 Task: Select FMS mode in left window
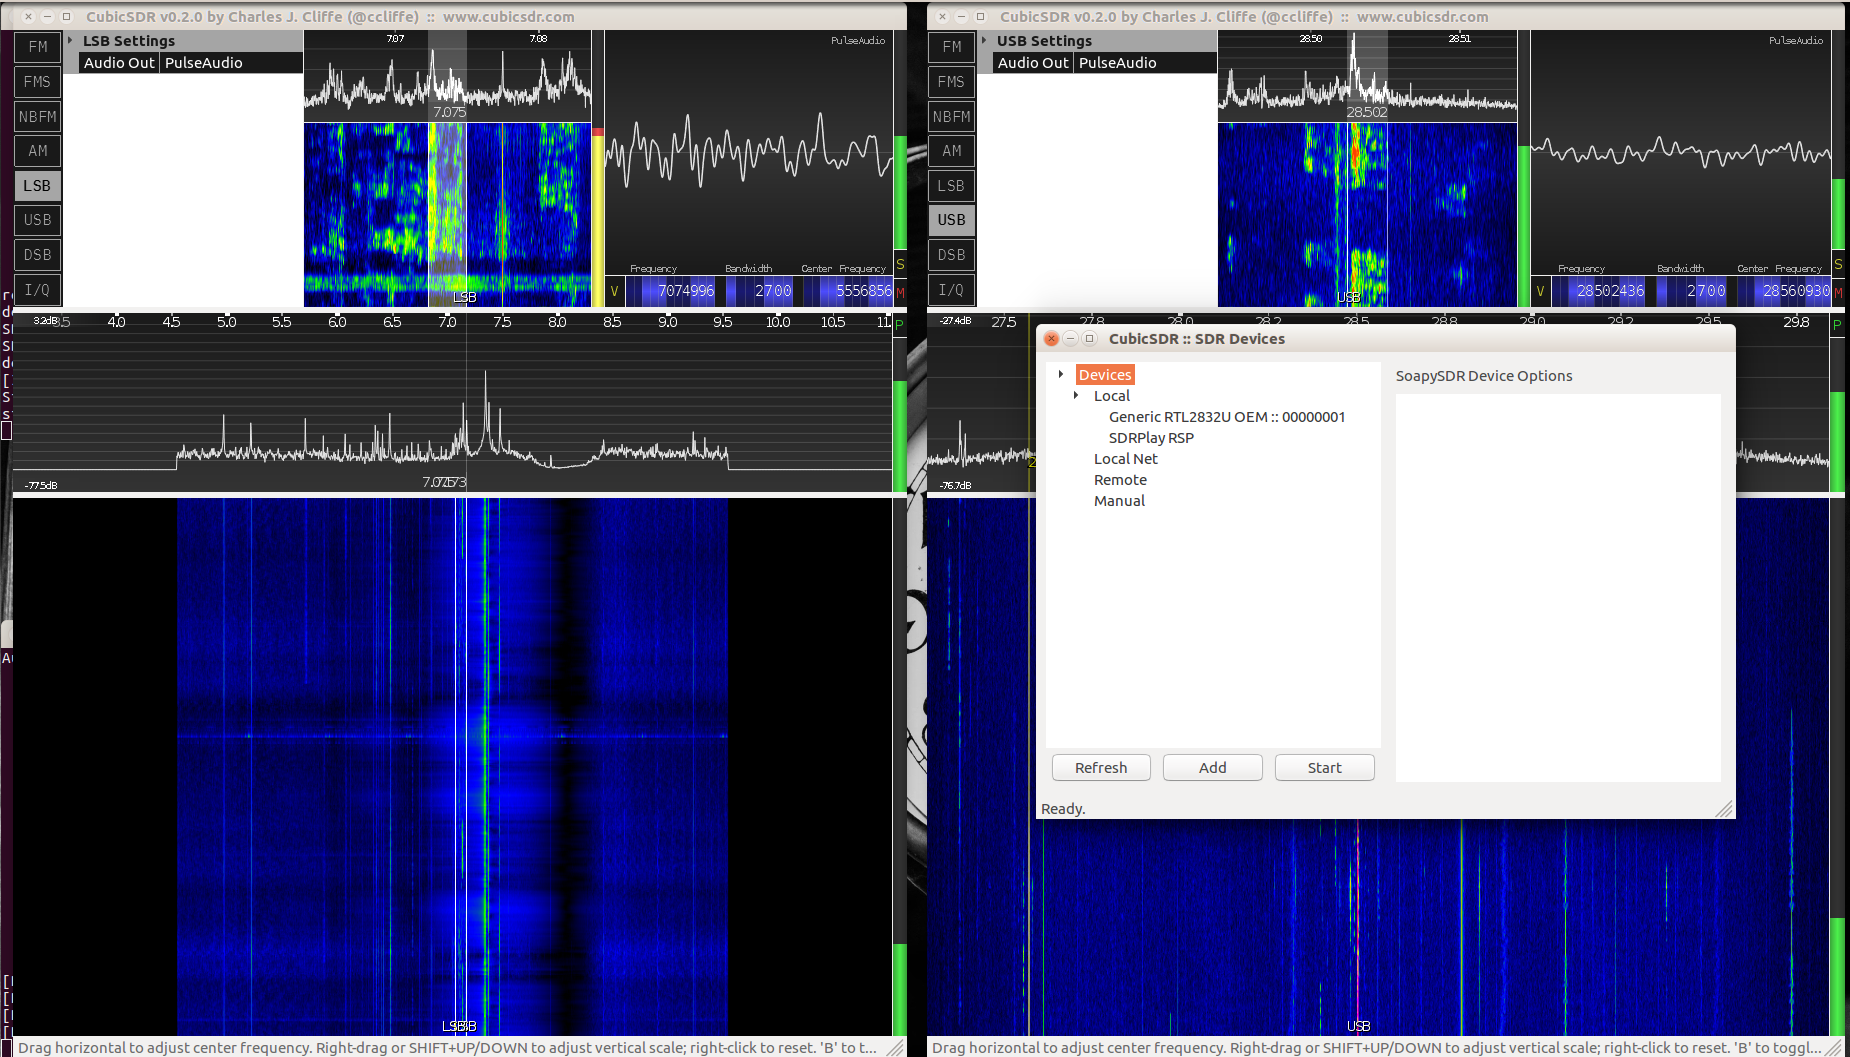(38, 82)
